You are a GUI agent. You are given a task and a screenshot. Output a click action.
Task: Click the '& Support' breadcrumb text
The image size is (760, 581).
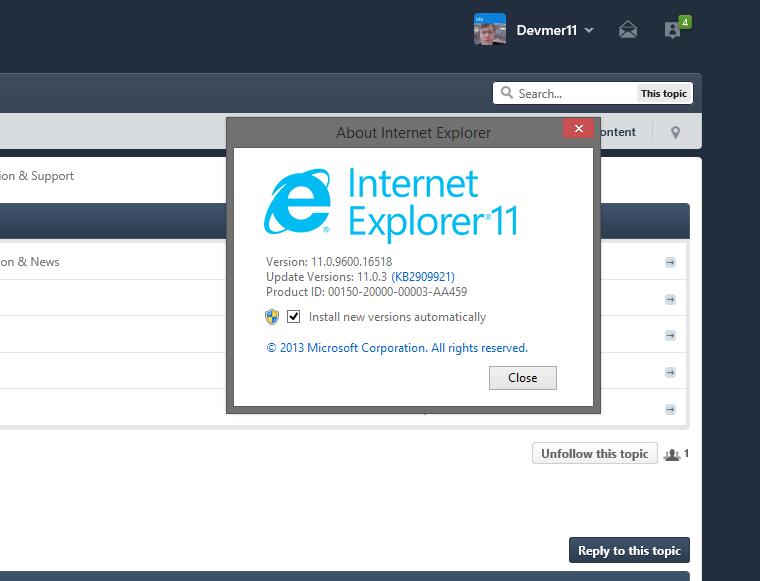coord(46,175)
